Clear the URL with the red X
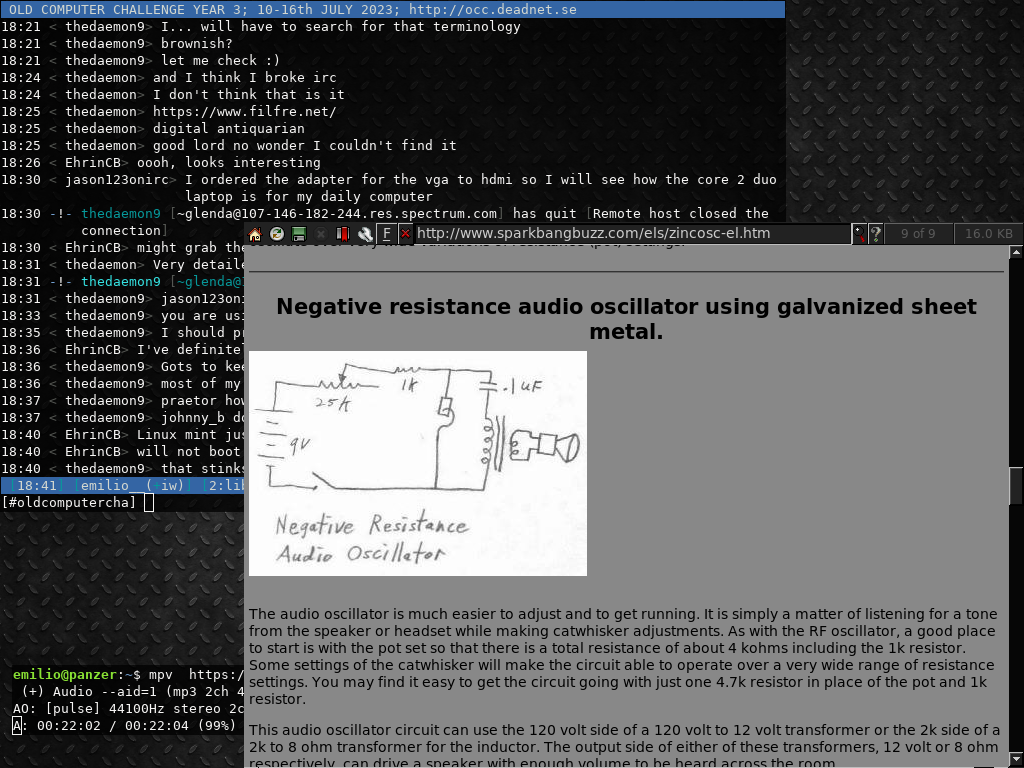Image resolution: width=1024 pixels, height=768 pixels. pyautogui.click(x=405, y=234)
